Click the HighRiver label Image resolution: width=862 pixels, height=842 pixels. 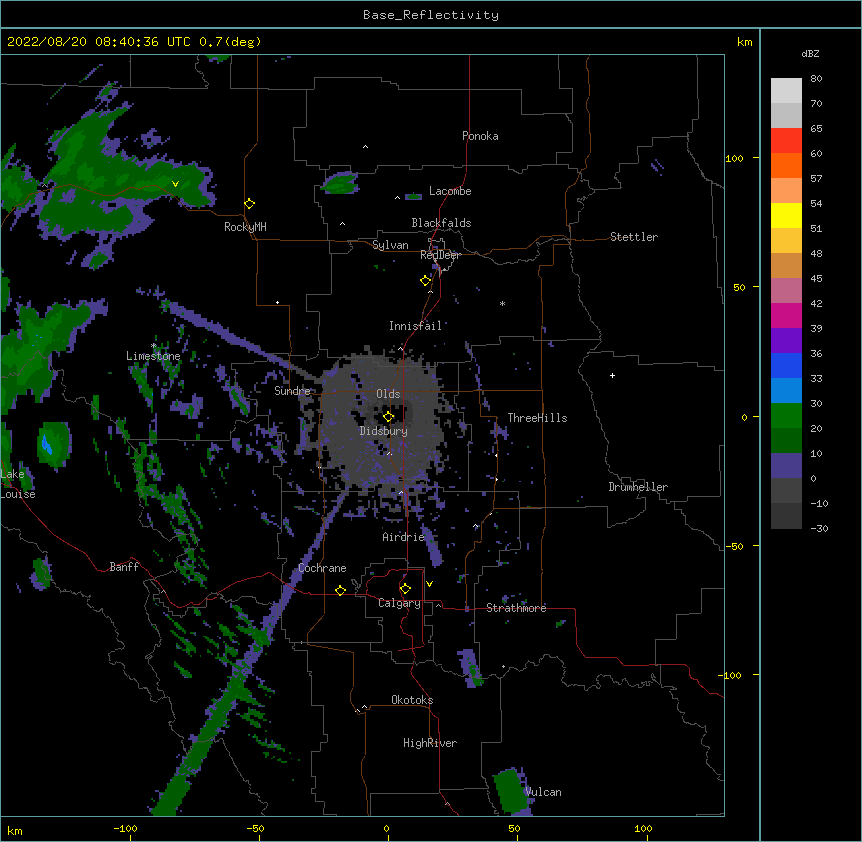[430, 743]
